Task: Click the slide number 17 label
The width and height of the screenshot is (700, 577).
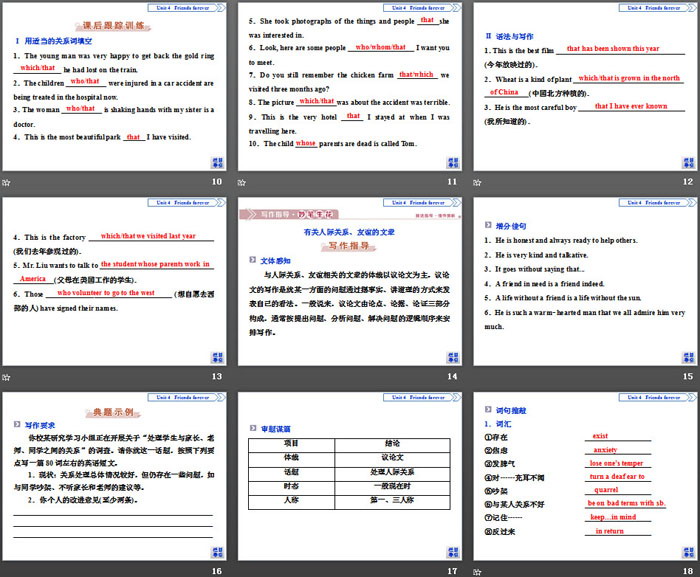Action: pos(452,570)
